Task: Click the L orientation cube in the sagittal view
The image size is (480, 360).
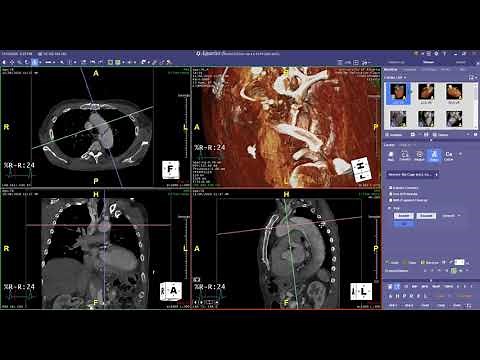Action: click(x=361, y=291)
